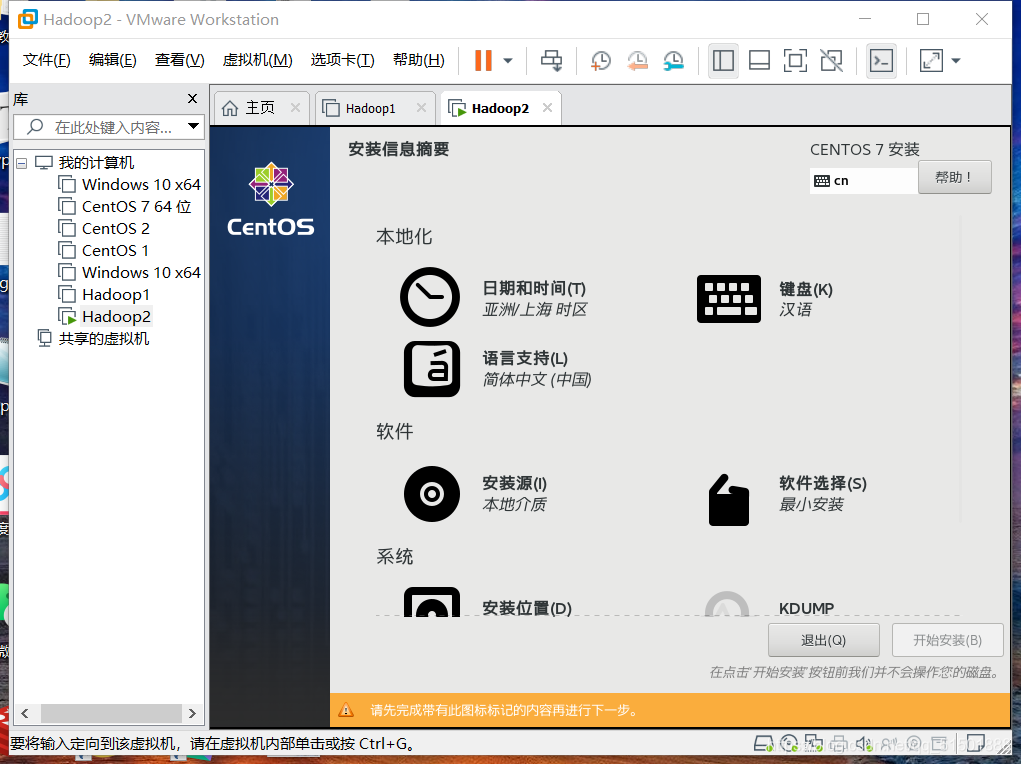Click the hard disk status bar icon
The width and height of the screenshot is (1021, 764).
[x=762, y=744]
